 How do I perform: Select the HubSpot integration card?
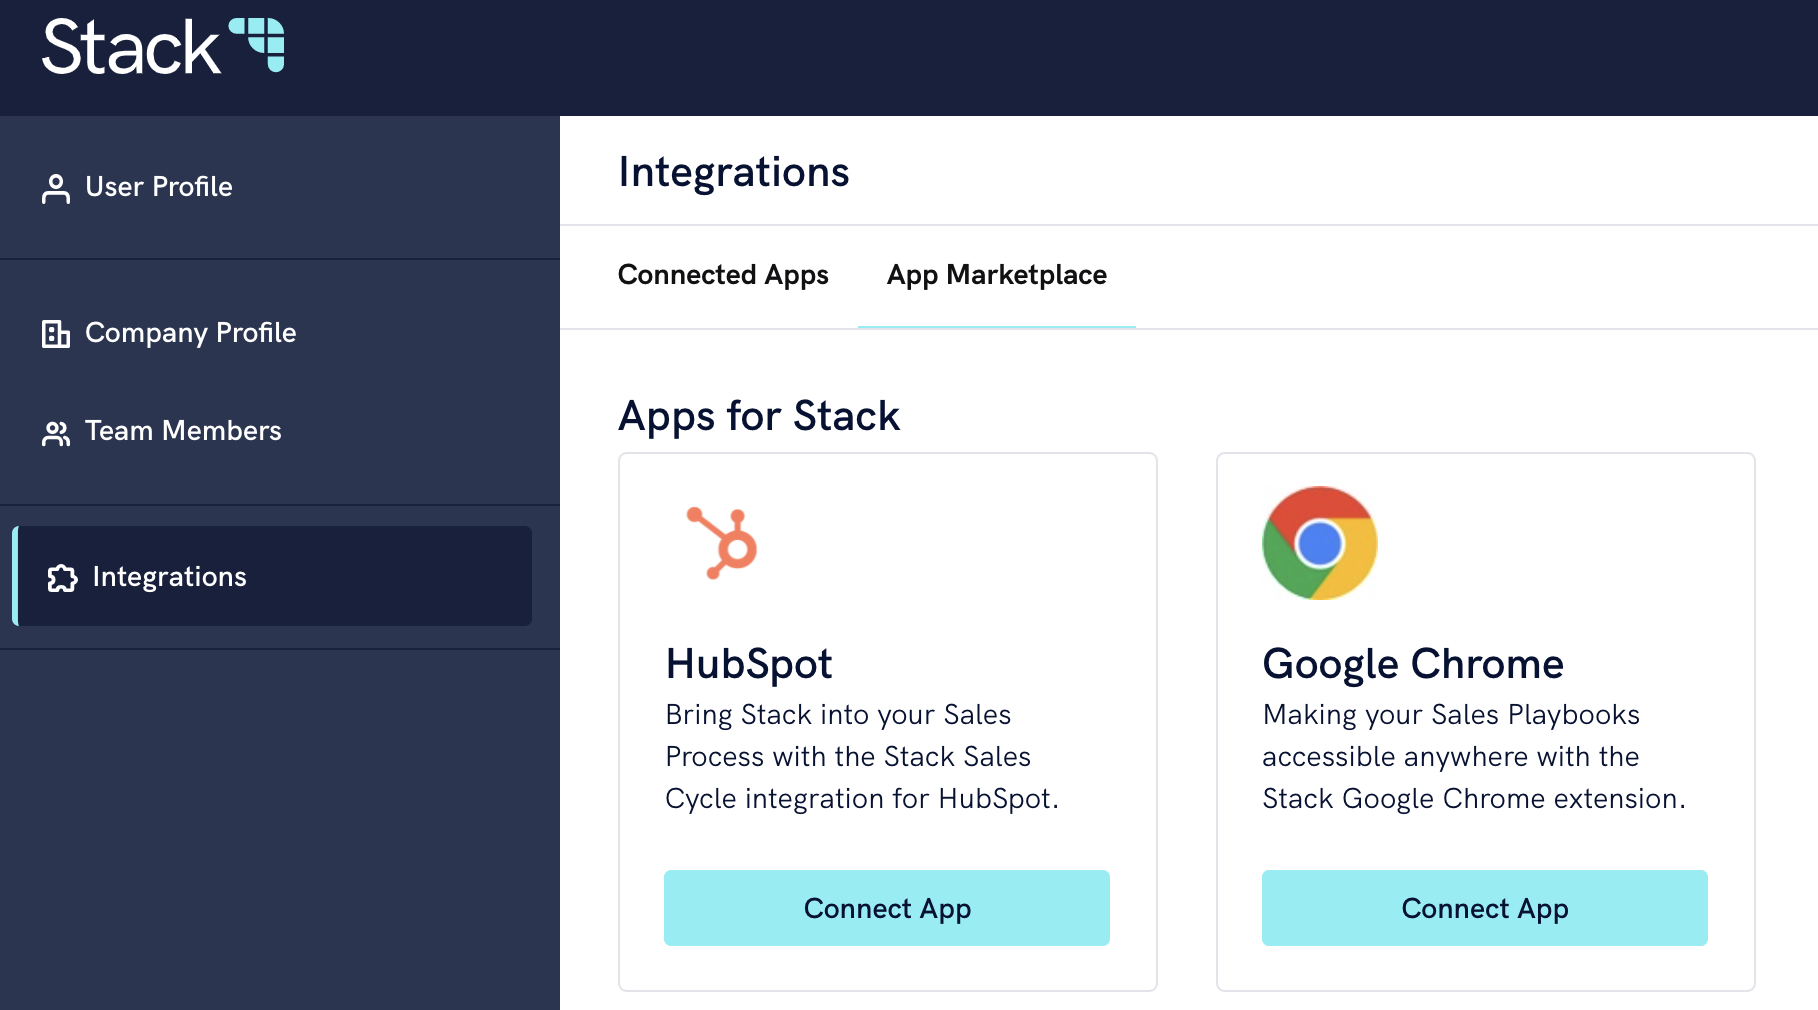[886, 720]
